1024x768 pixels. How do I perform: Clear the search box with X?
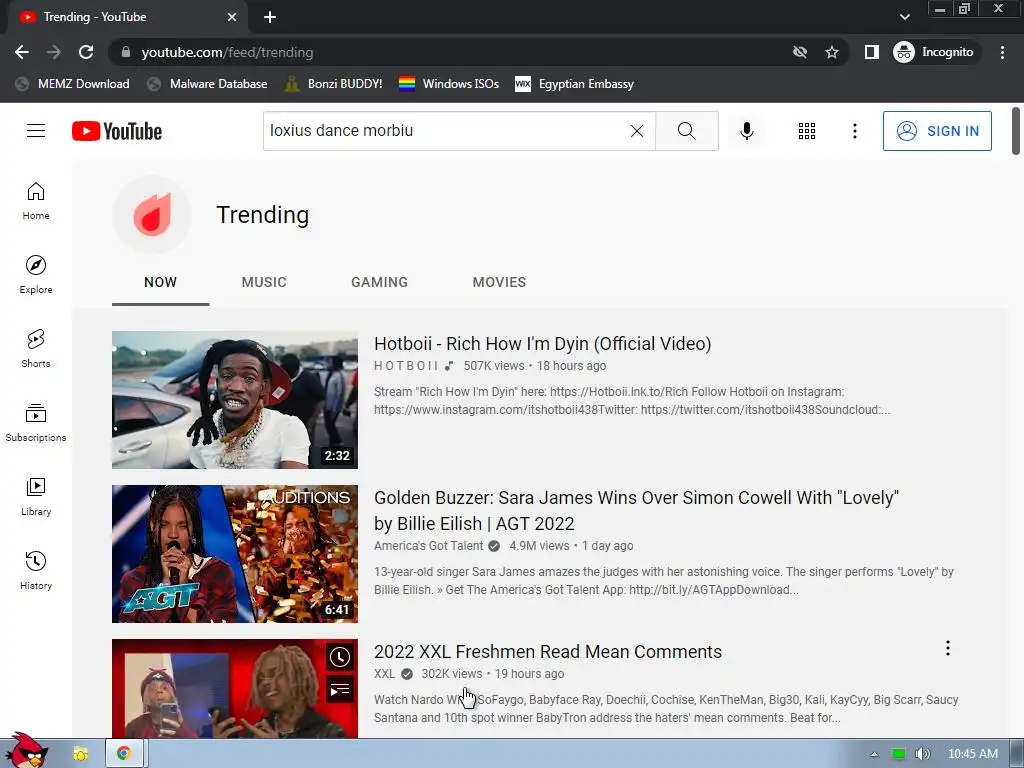point(637,131)
